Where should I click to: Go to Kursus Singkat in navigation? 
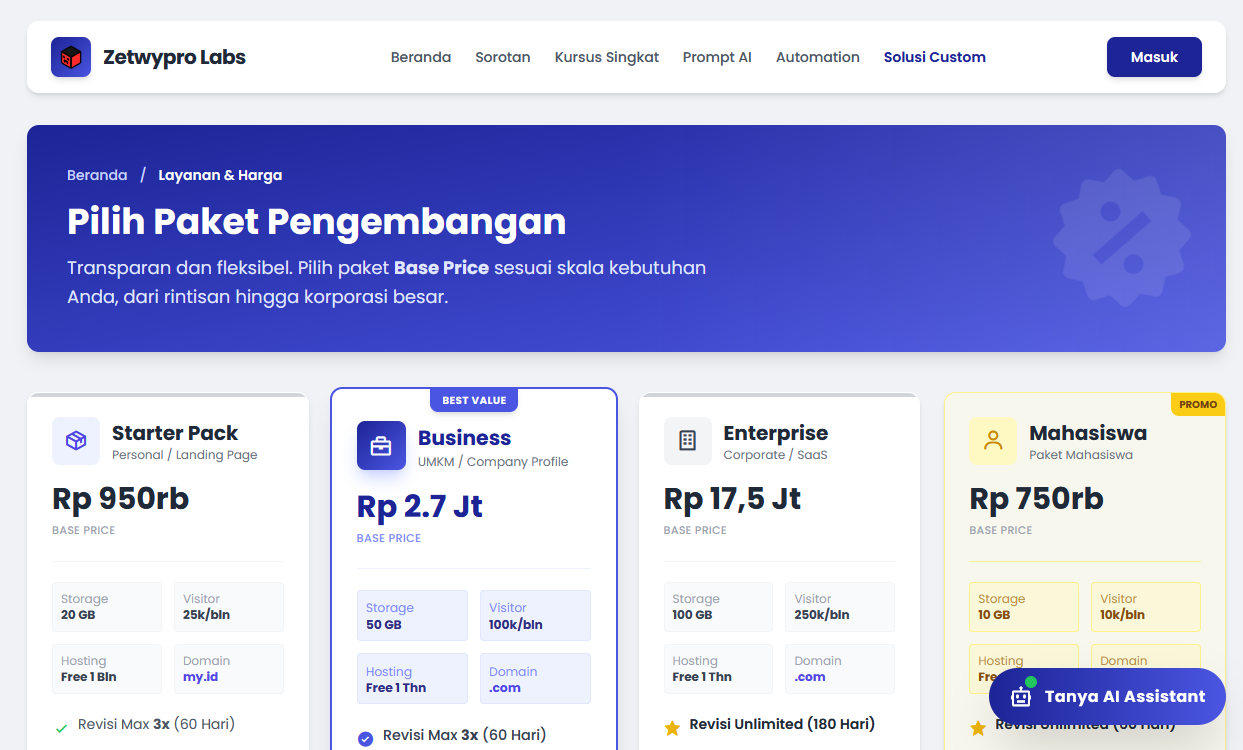pos(606,57)
